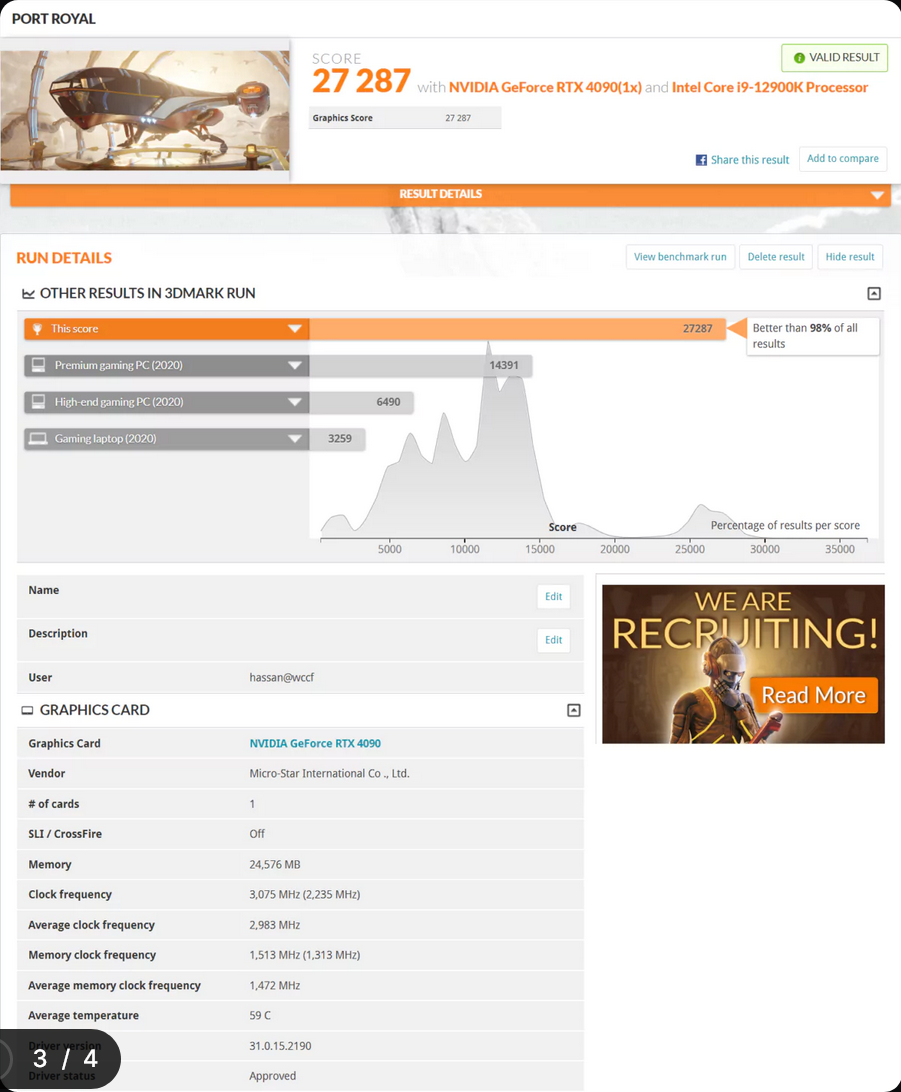Click the Hide result button
This screenshot has width=901, height=1092.
(x=850, y=257)
